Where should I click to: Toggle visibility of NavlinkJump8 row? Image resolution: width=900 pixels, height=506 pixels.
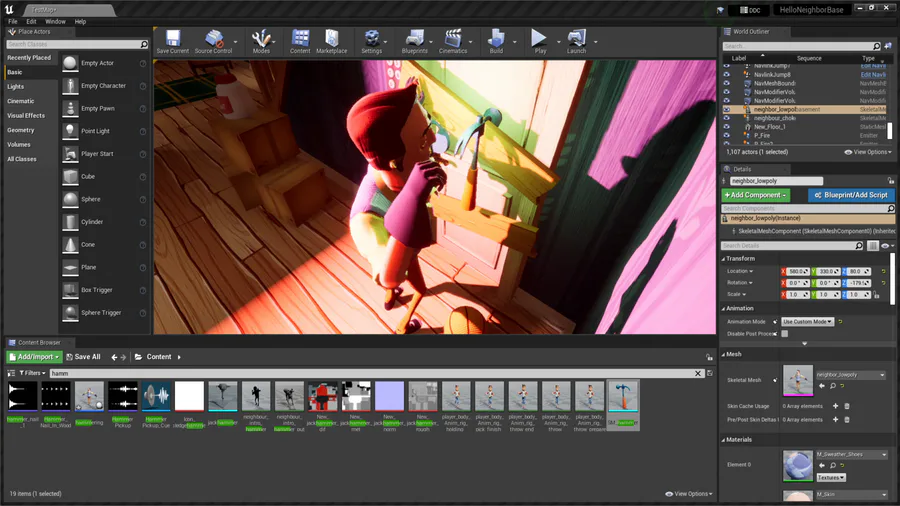726,75
